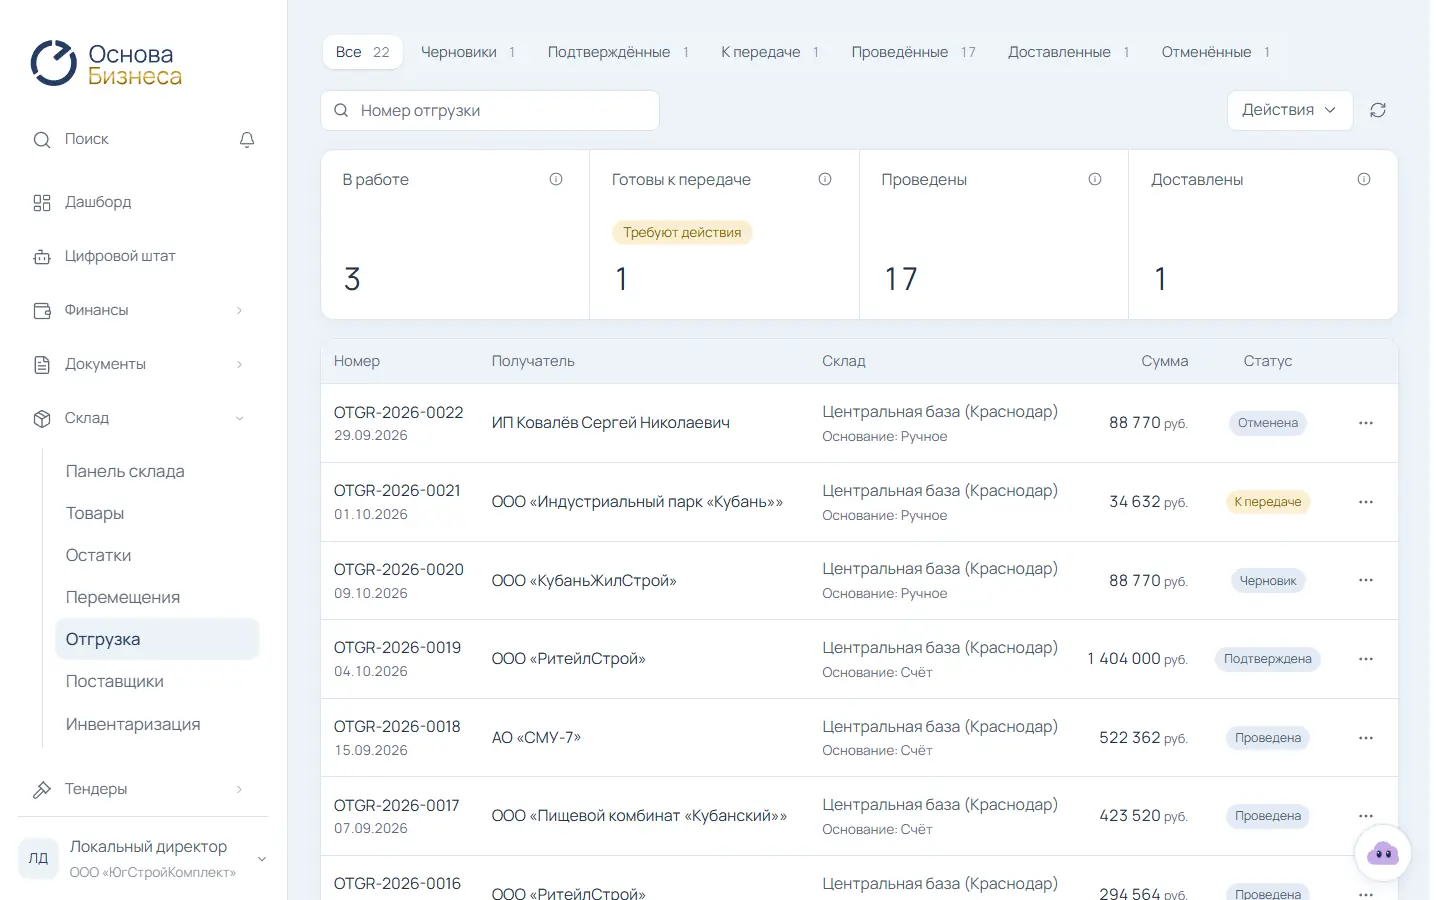Click the info icon on Доставлены card

point(1364,179)
